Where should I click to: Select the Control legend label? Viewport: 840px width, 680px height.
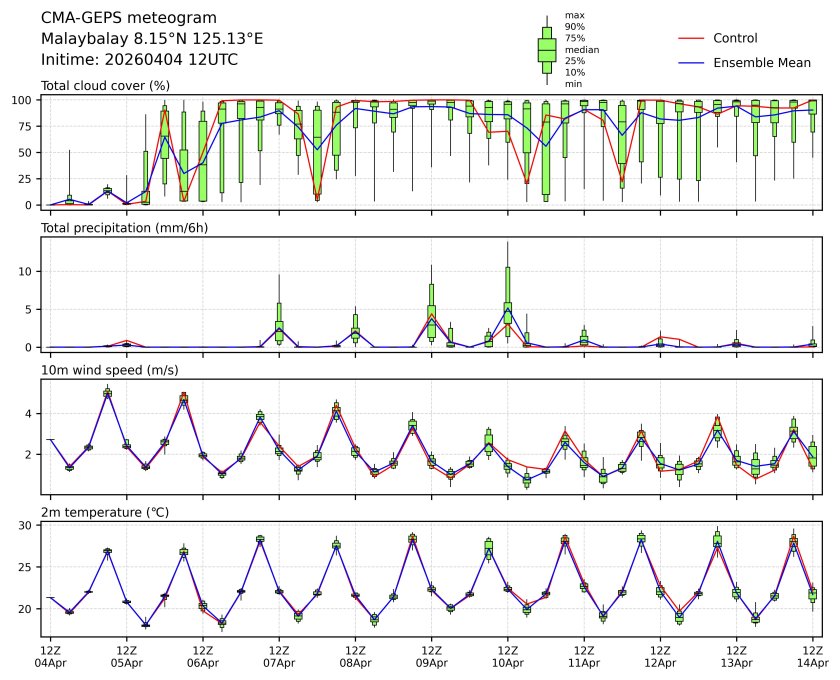pos(735,38)
